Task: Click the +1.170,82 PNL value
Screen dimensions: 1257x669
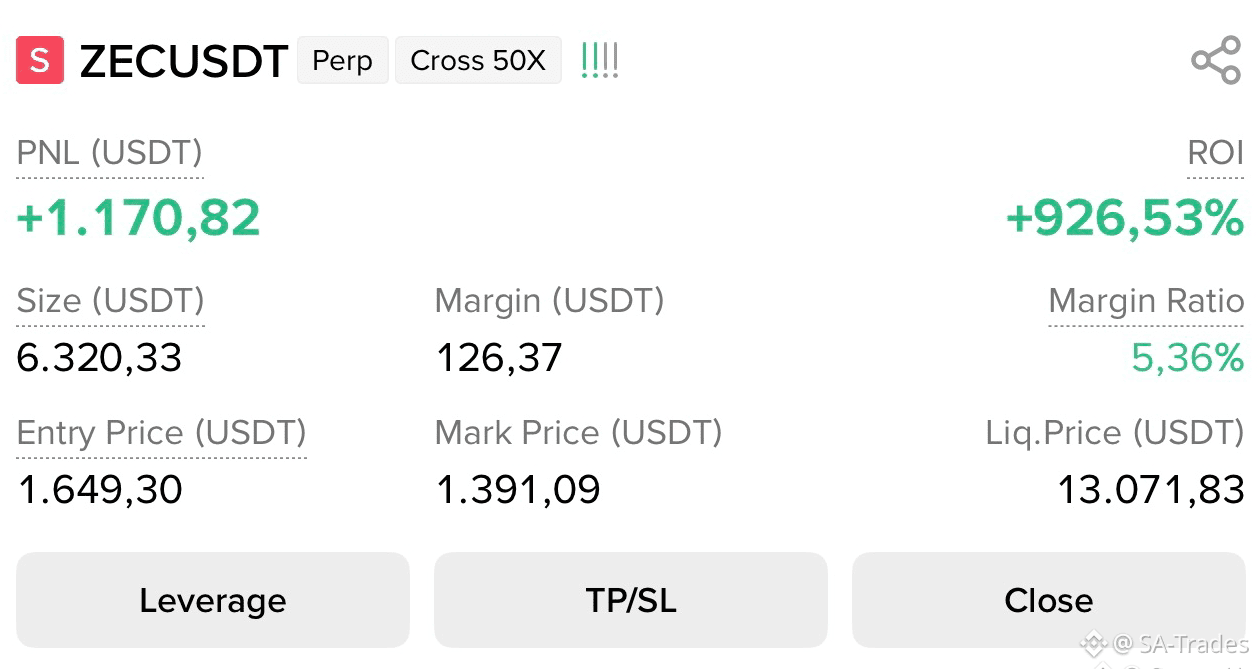Action: [139, 218]
